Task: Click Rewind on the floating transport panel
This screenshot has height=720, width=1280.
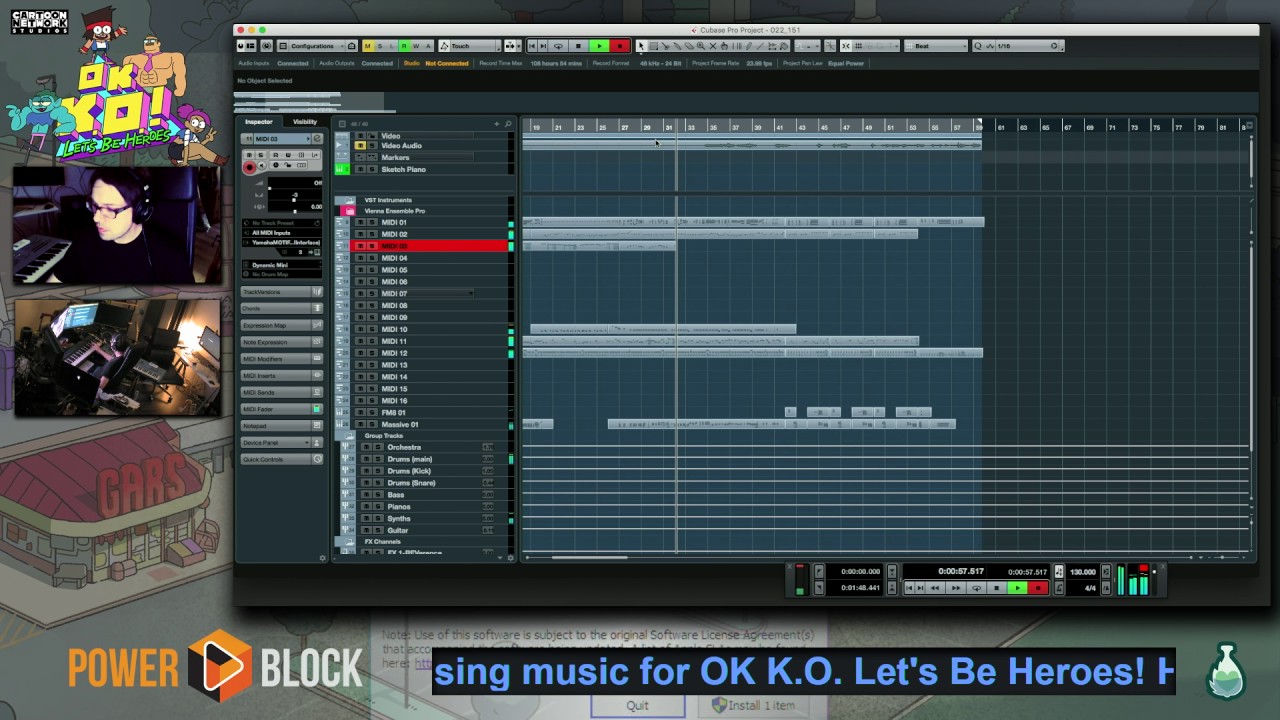Action: (935, 588)
